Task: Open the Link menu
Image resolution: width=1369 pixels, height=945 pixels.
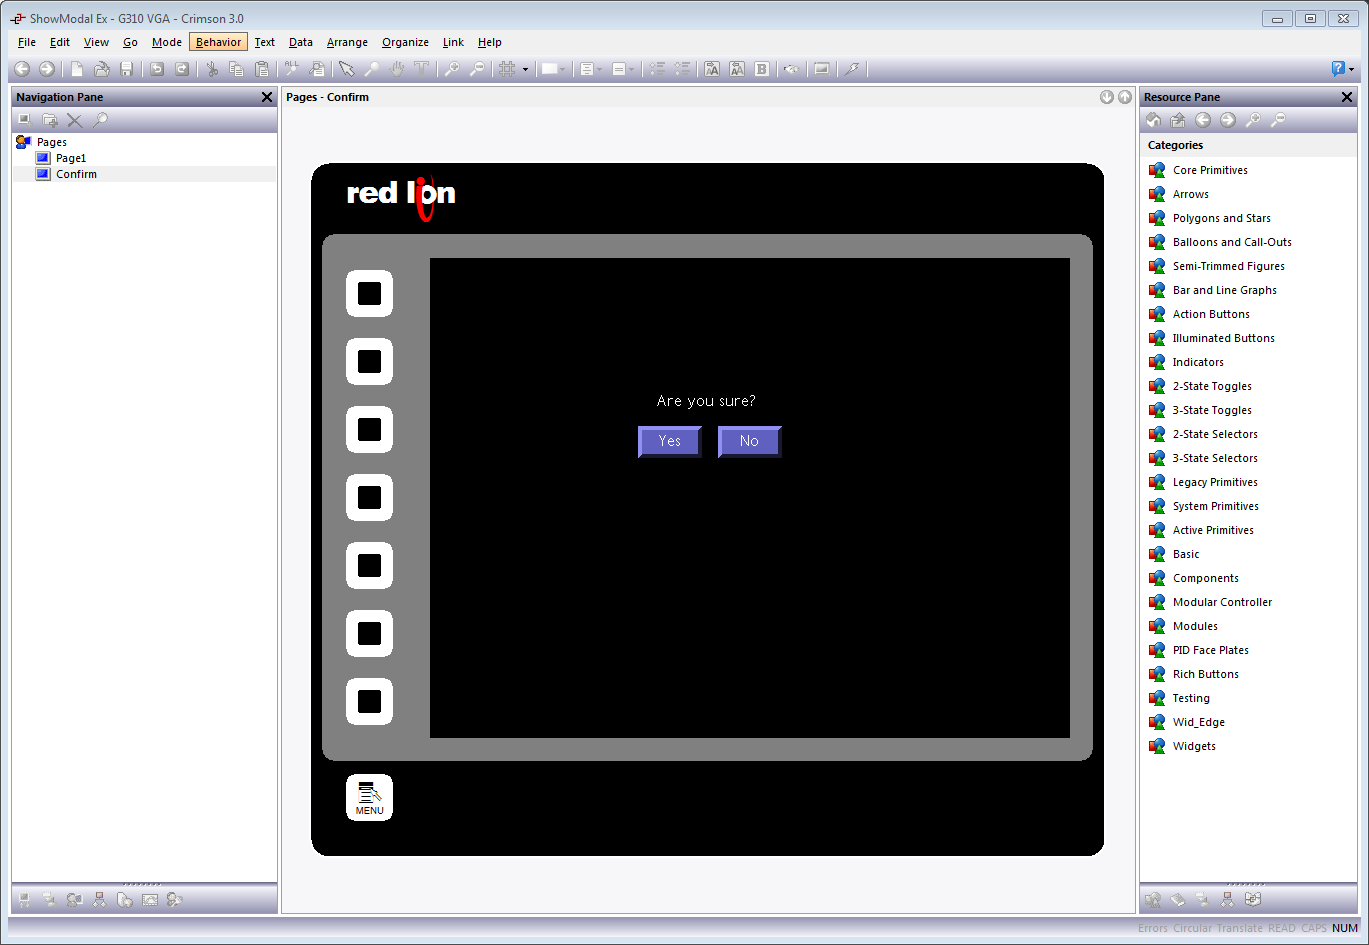Action: [x=453, y=42]
